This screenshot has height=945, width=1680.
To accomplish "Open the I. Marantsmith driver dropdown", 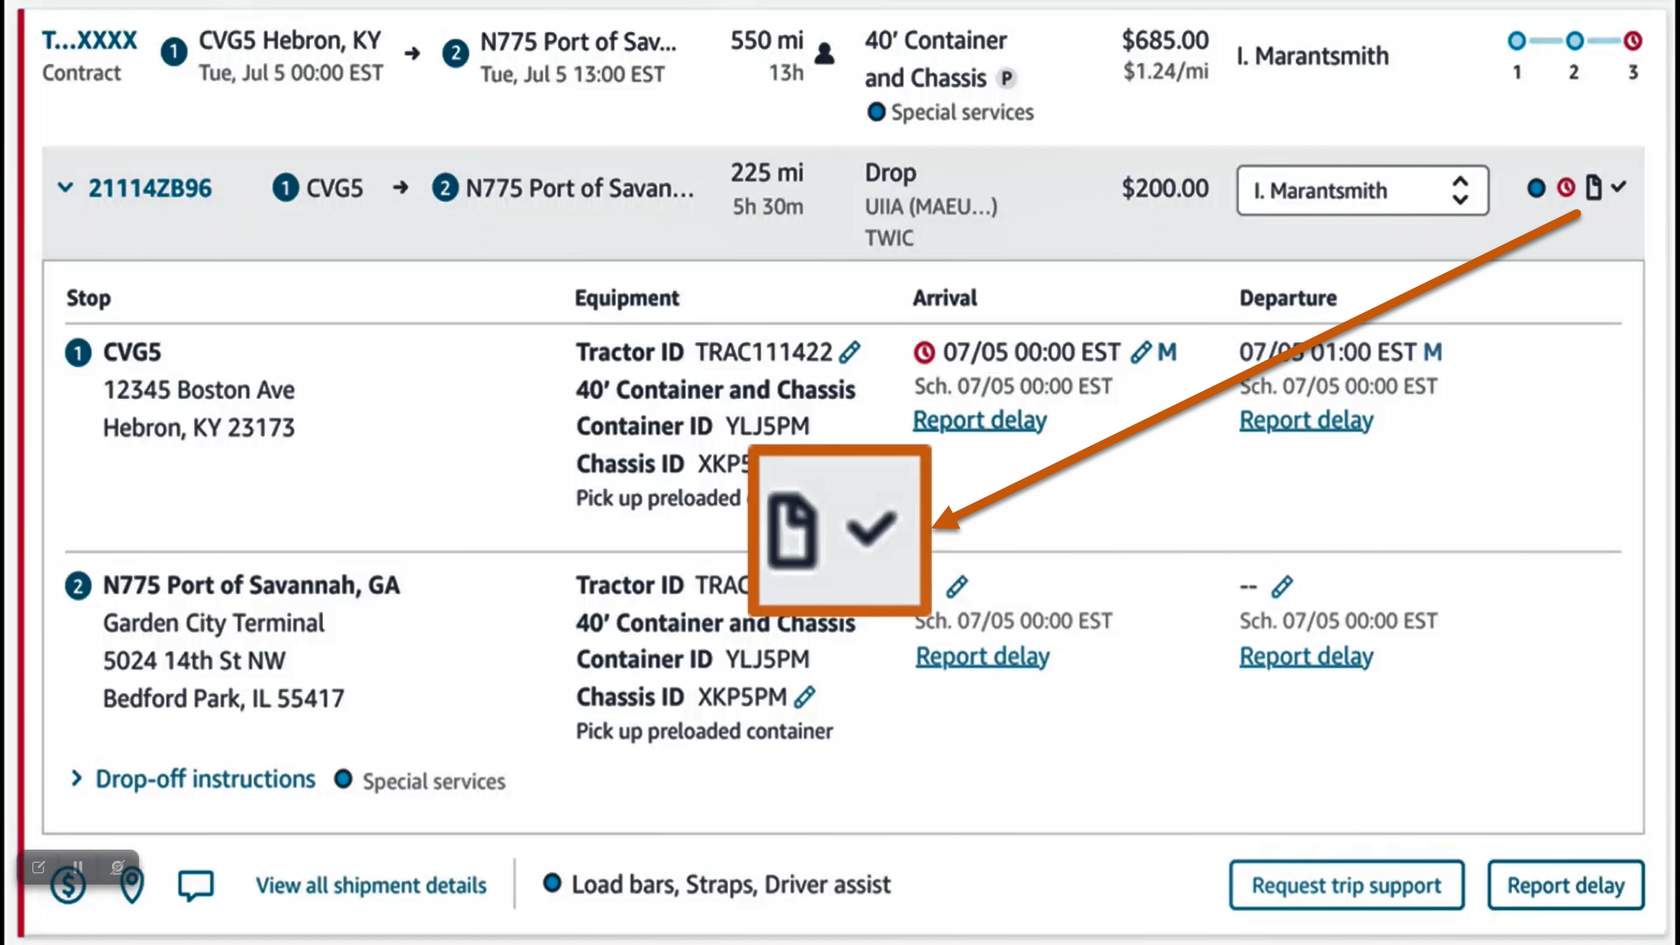I will [x=1362, y=190].
